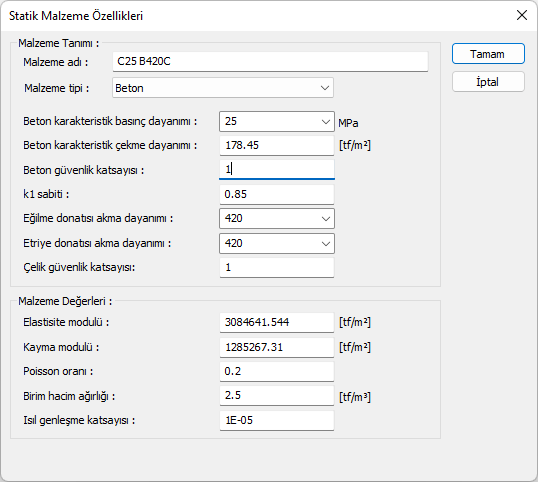538x482 pixels.
Task: Click the chevron arrow beside the value 25
Action: pyautogui.click(x=326, y=122)
